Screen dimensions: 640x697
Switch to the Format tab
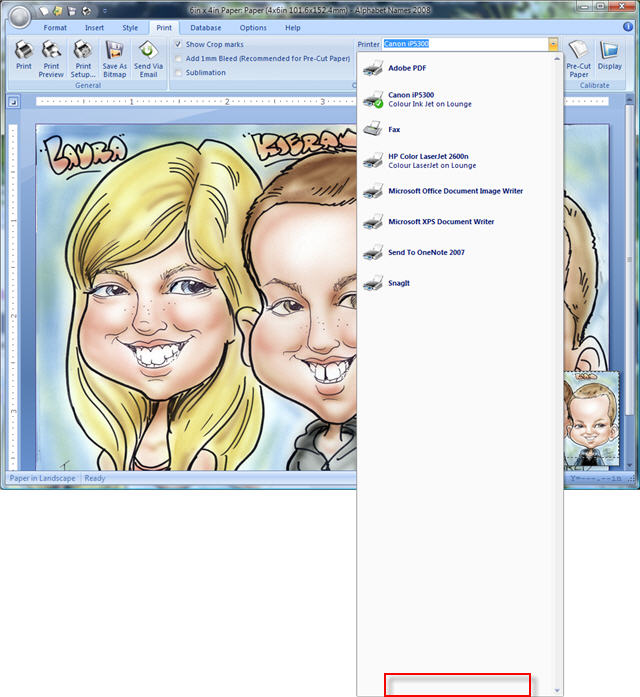(55, 28)
